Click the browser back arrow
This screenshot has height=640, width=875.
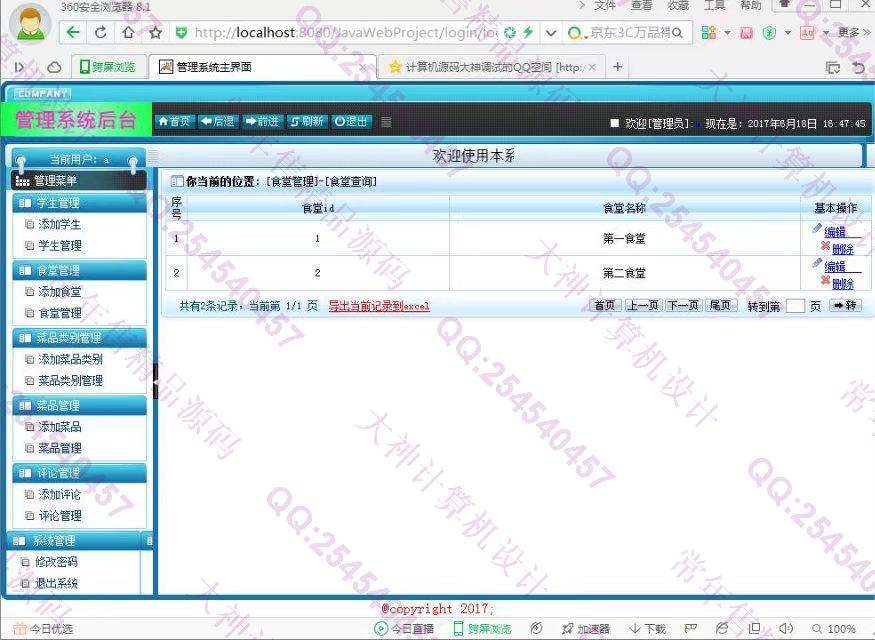point(73,32)
